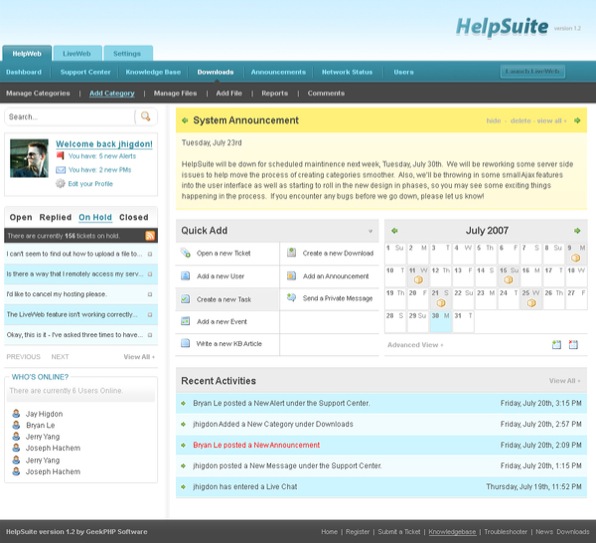Screen dimensions: 596x543
Task: Click the Add an Announcement icon
Action: tap(292, 276)
